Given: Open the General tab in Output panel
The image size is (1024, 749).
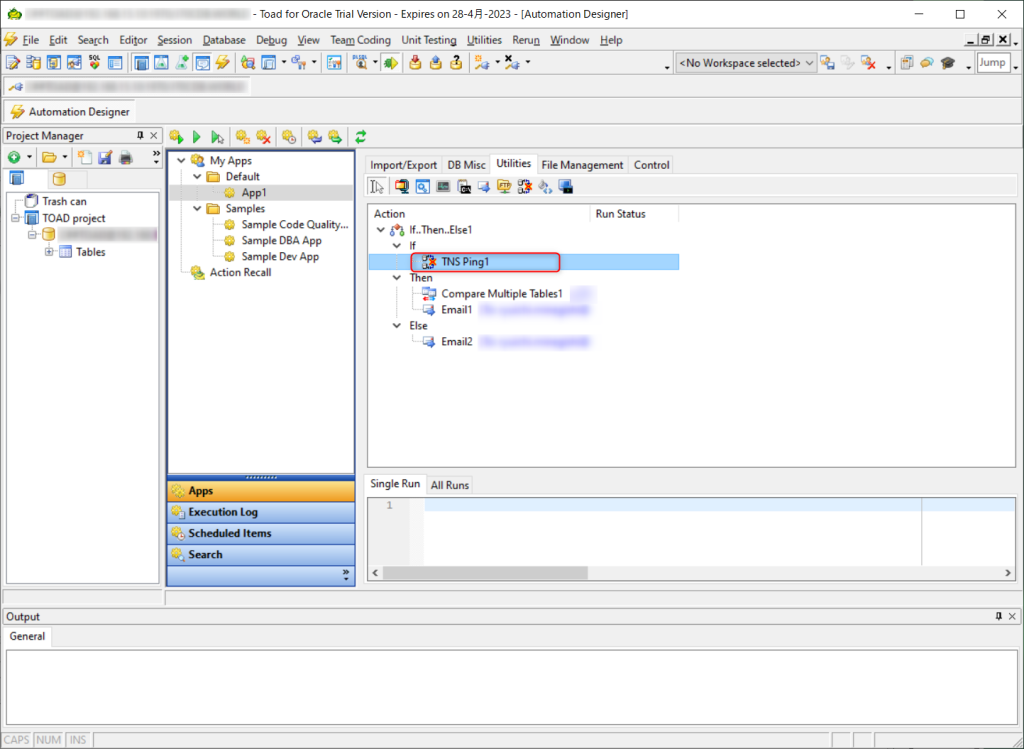Looking at the screenshot, I should [27, 637].
